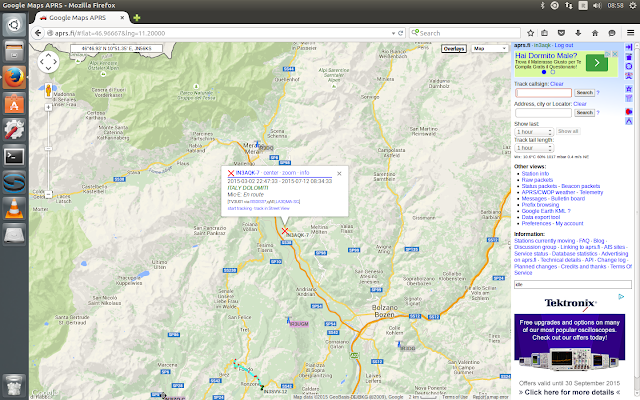Screen dimensions: 640x400
Task: Click the Firefox back arrow button
Action: point(38,33)
